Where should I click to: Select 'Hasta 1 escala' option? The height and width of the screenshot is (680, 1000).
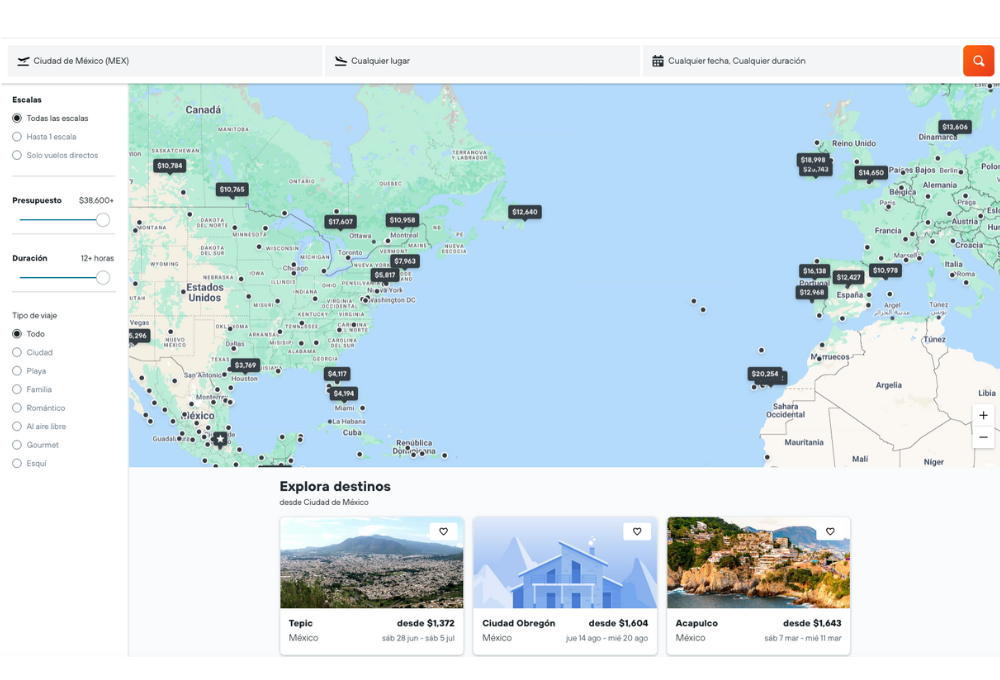coord(17,137)
